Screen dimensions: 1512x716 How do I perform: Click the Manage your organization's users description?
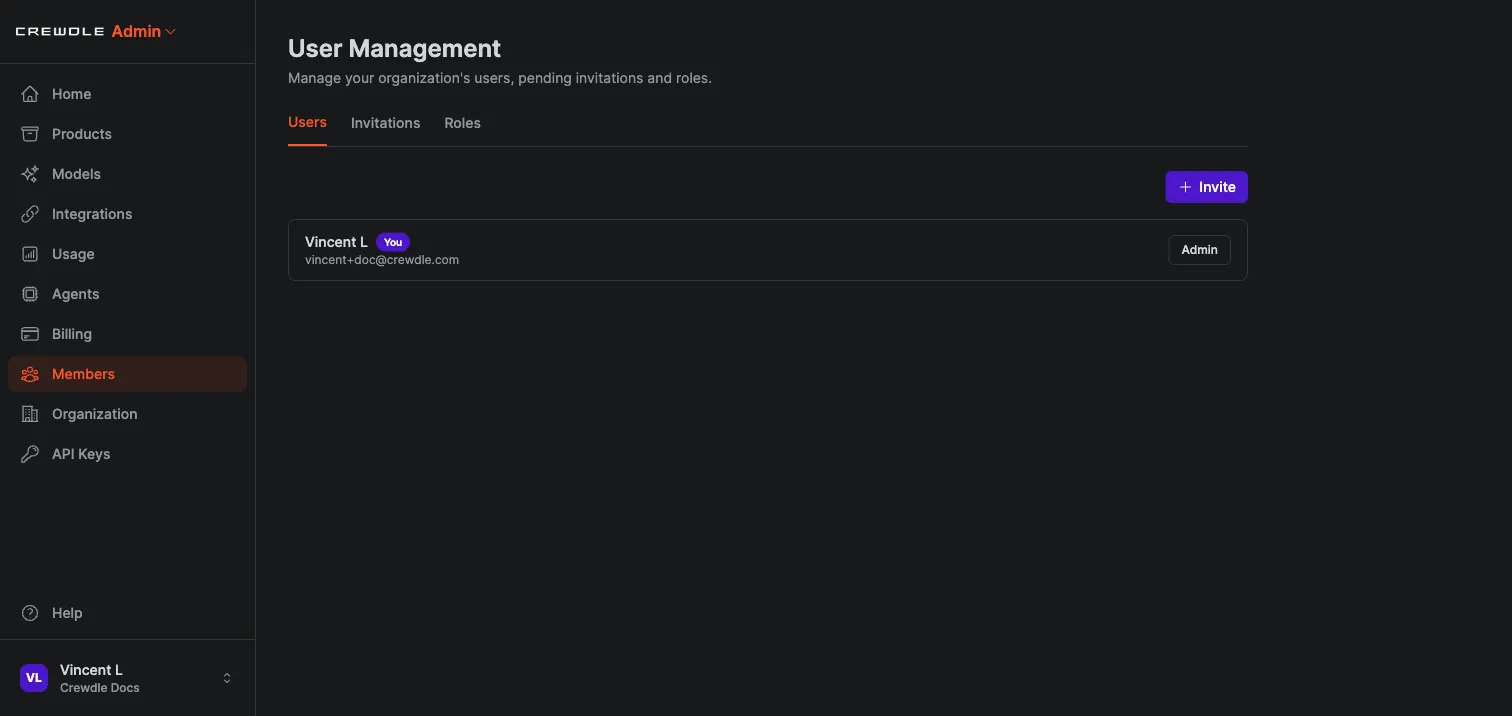[x=500, y=78]
